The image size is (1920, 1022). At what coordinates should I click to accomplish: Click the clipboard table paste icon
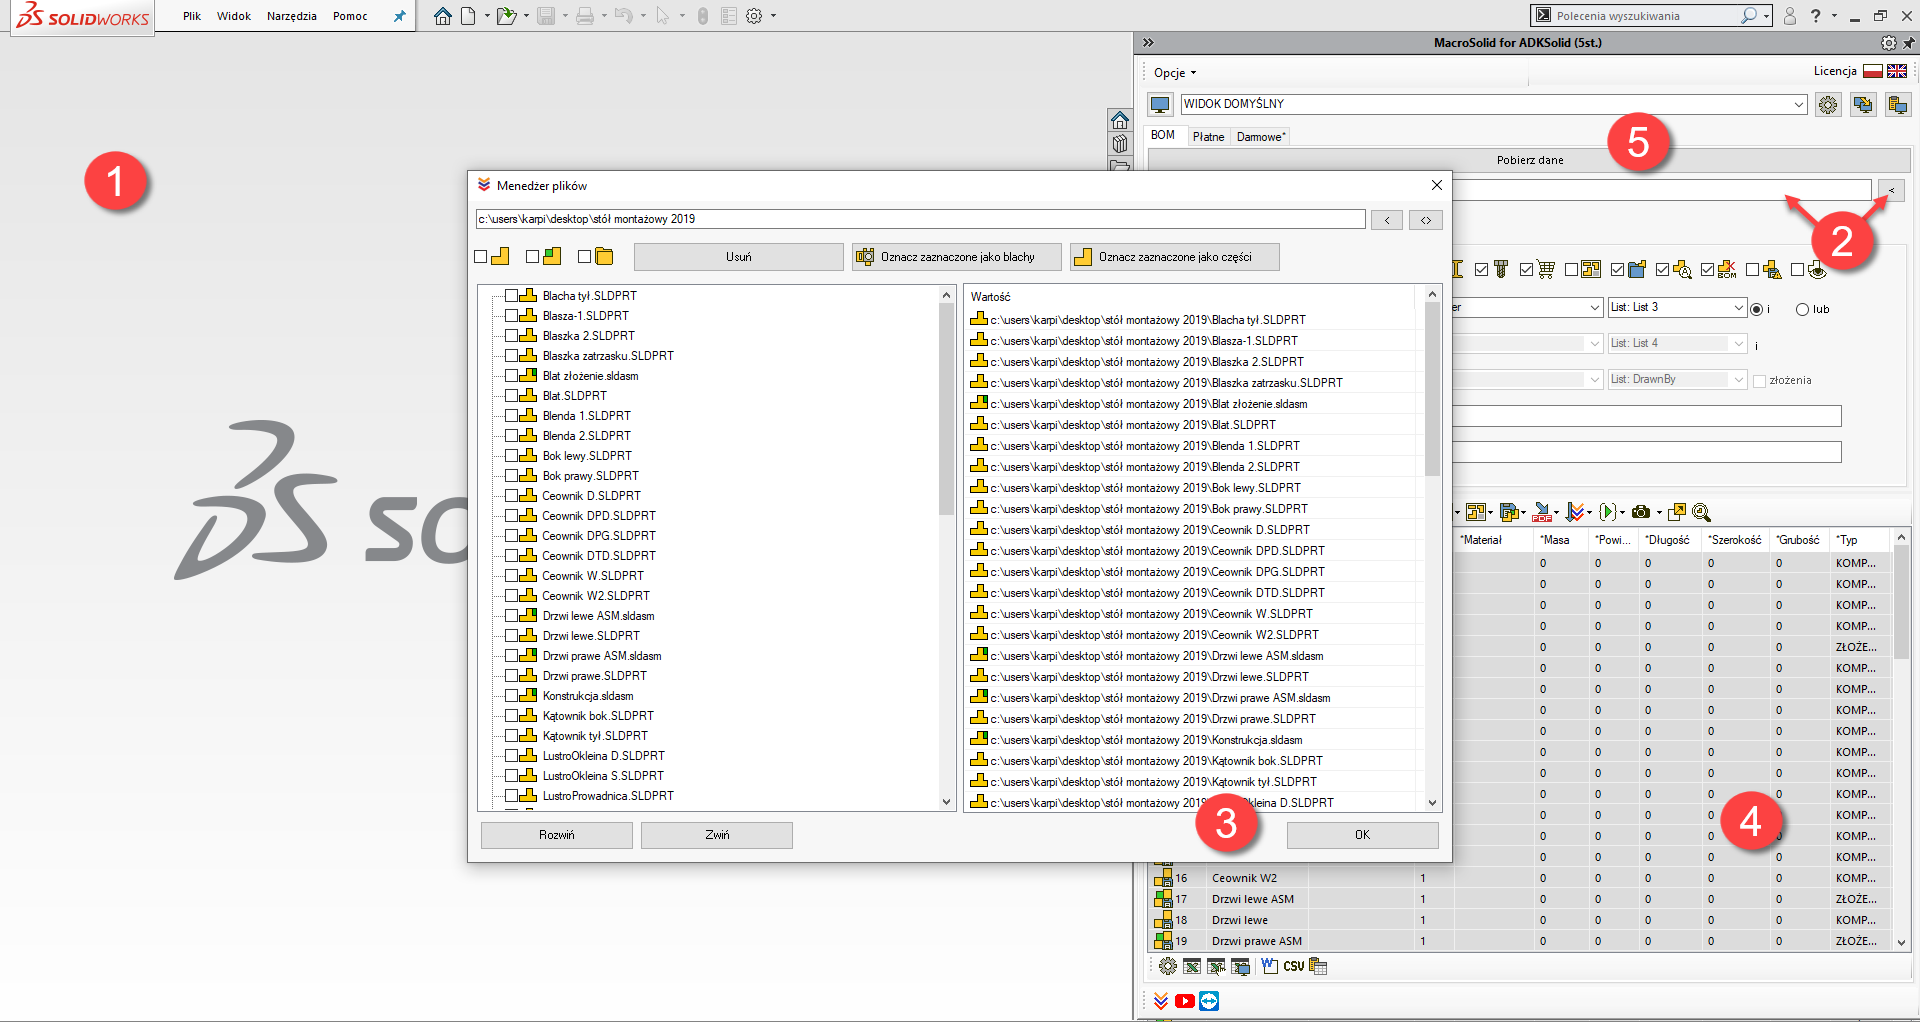point(1318,966)
